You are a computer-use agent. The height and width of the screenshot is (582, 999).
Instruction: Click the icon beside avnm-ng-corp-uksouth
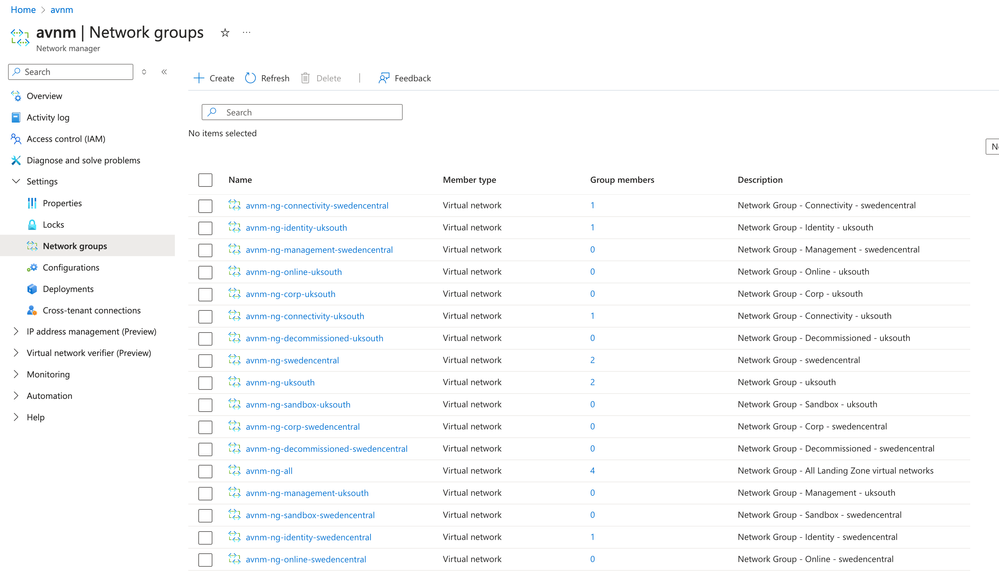click(x=234, y=294)
